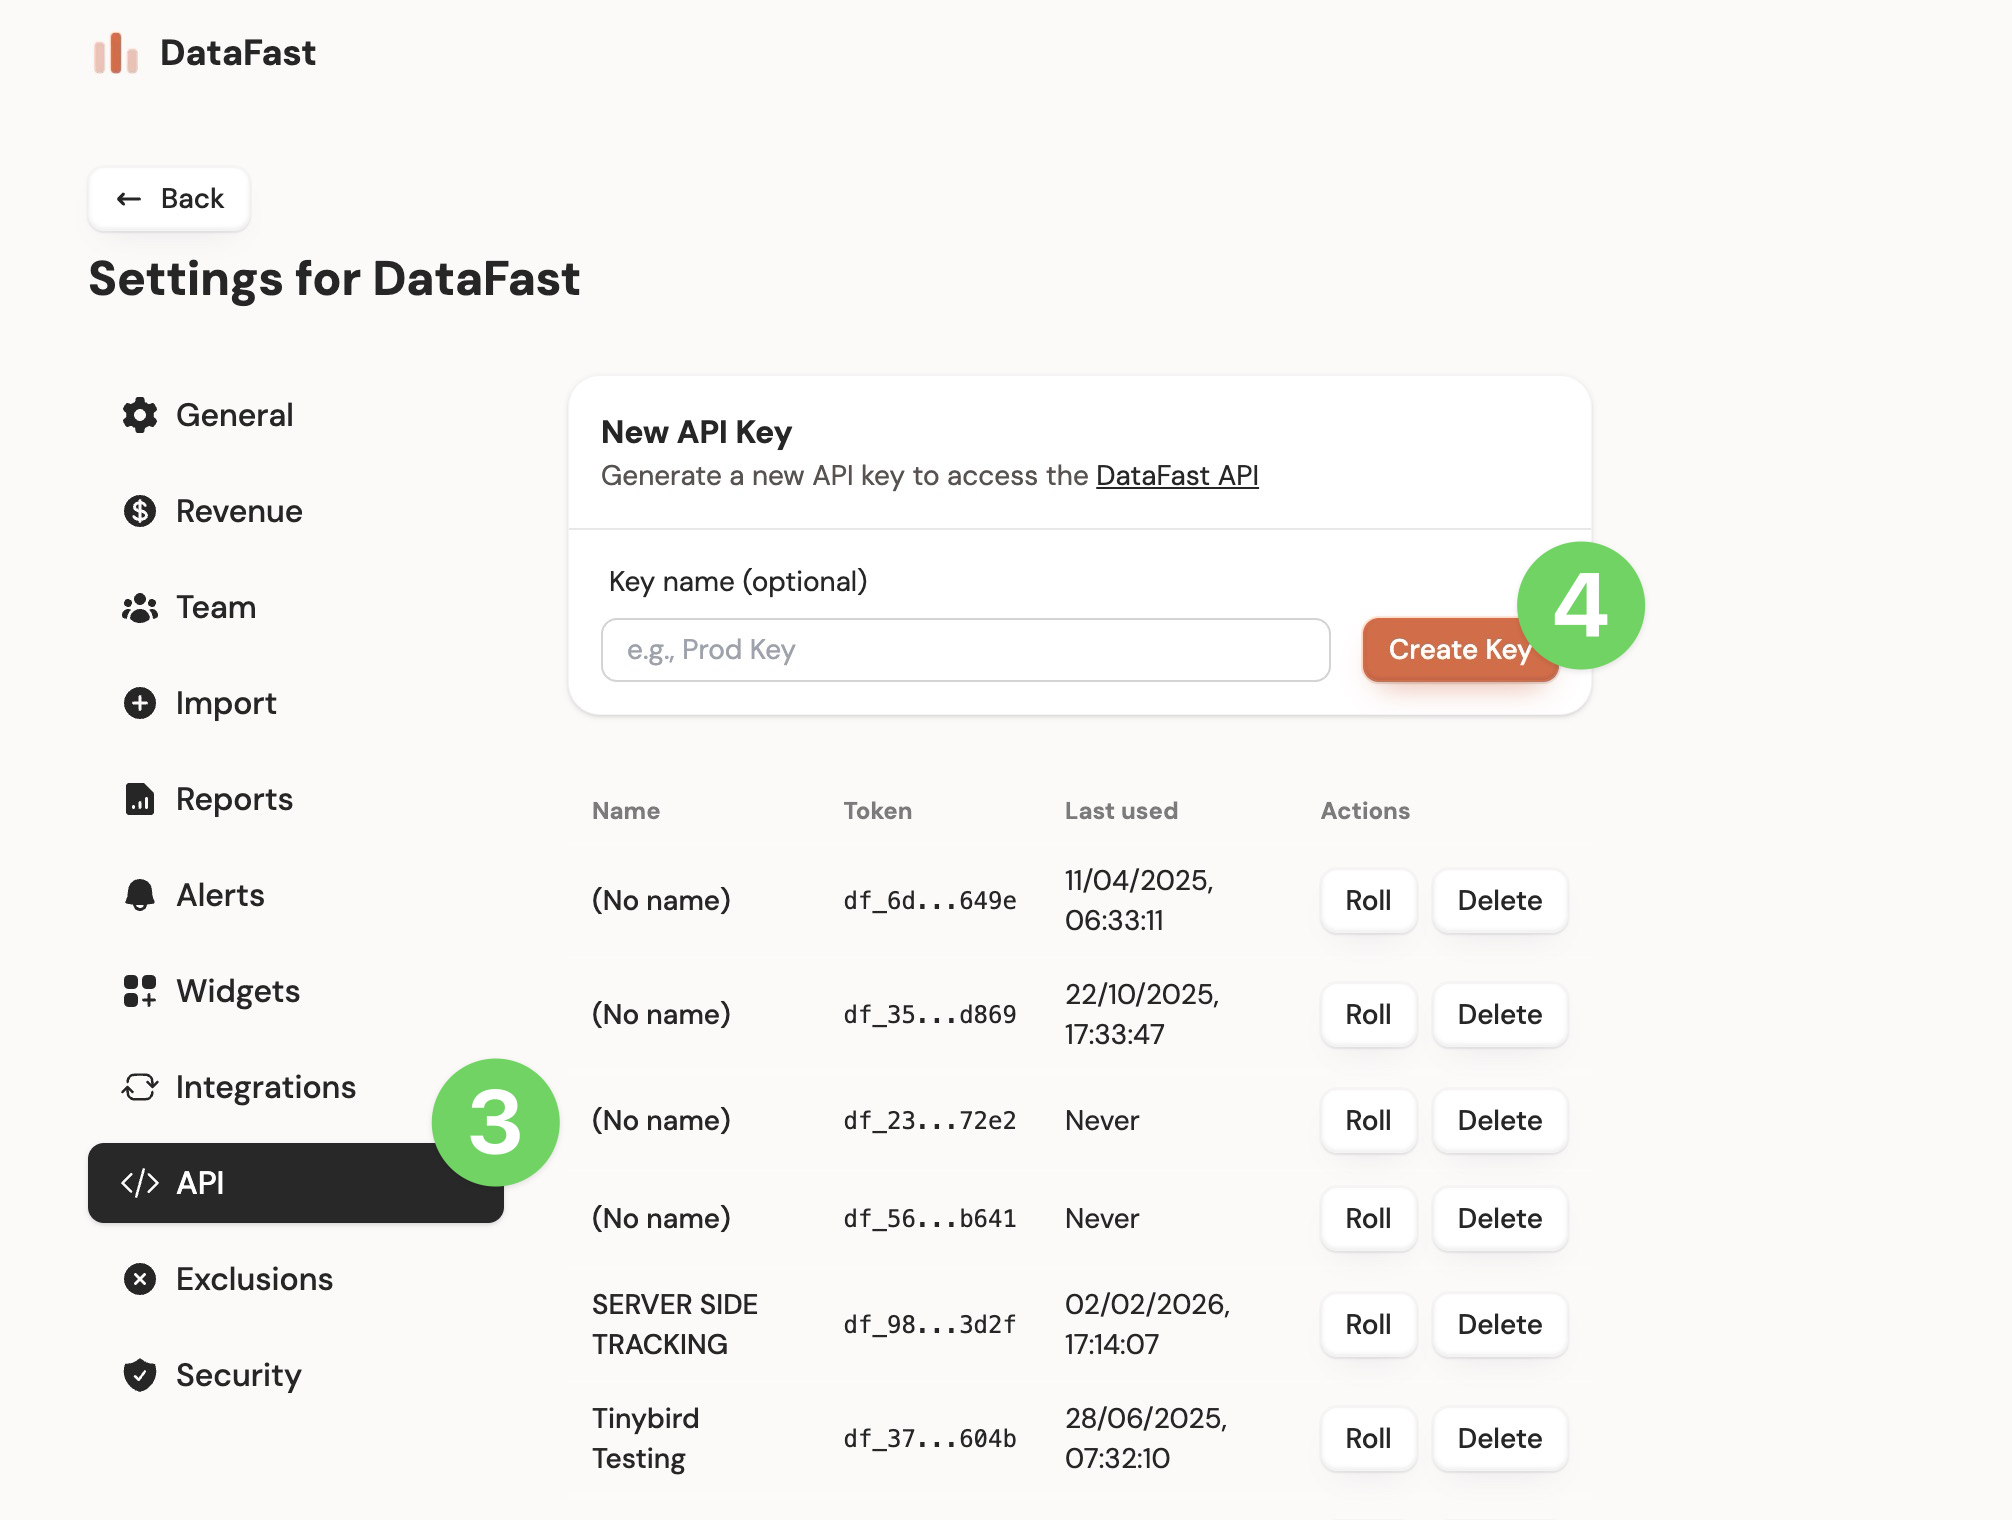Click the Widgets grid icon
The height and width of the screenshot is (1520, 2012).
pyautogui.click(x=140, y=991)
